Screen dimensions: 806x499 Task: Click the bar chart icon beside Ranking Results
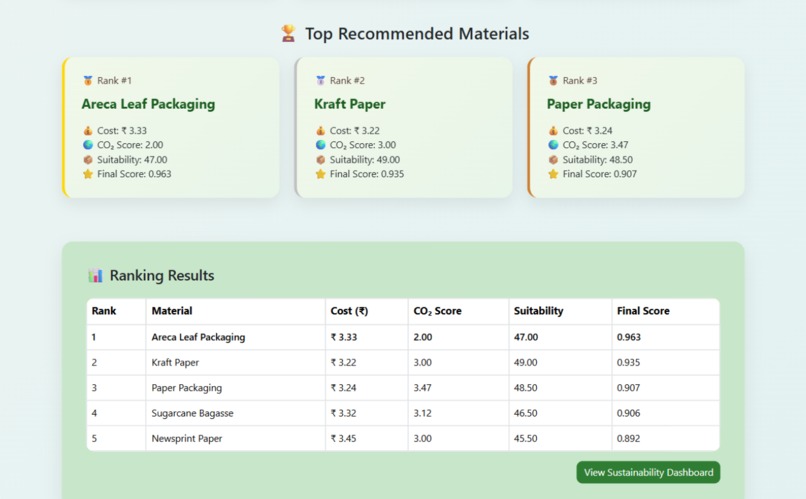(x=95, y=275)
